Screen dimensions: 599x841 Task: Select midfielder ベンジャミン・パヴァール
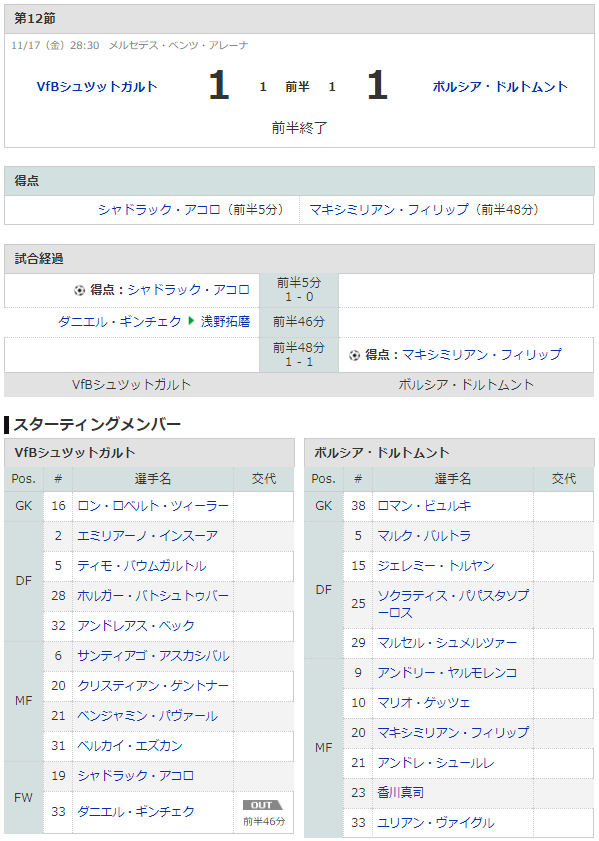coord(147,716)
